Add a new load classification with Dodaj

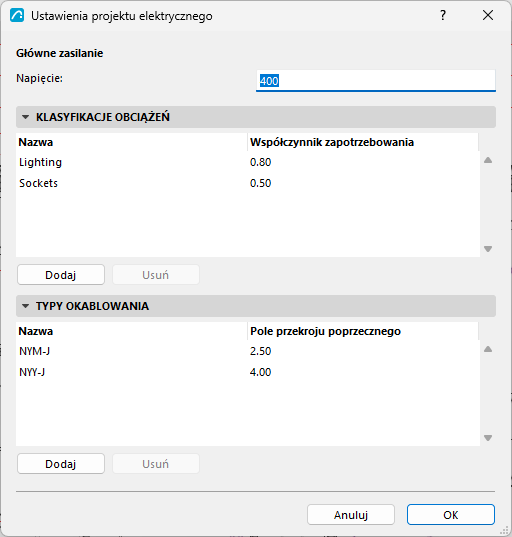pos(61,275)
